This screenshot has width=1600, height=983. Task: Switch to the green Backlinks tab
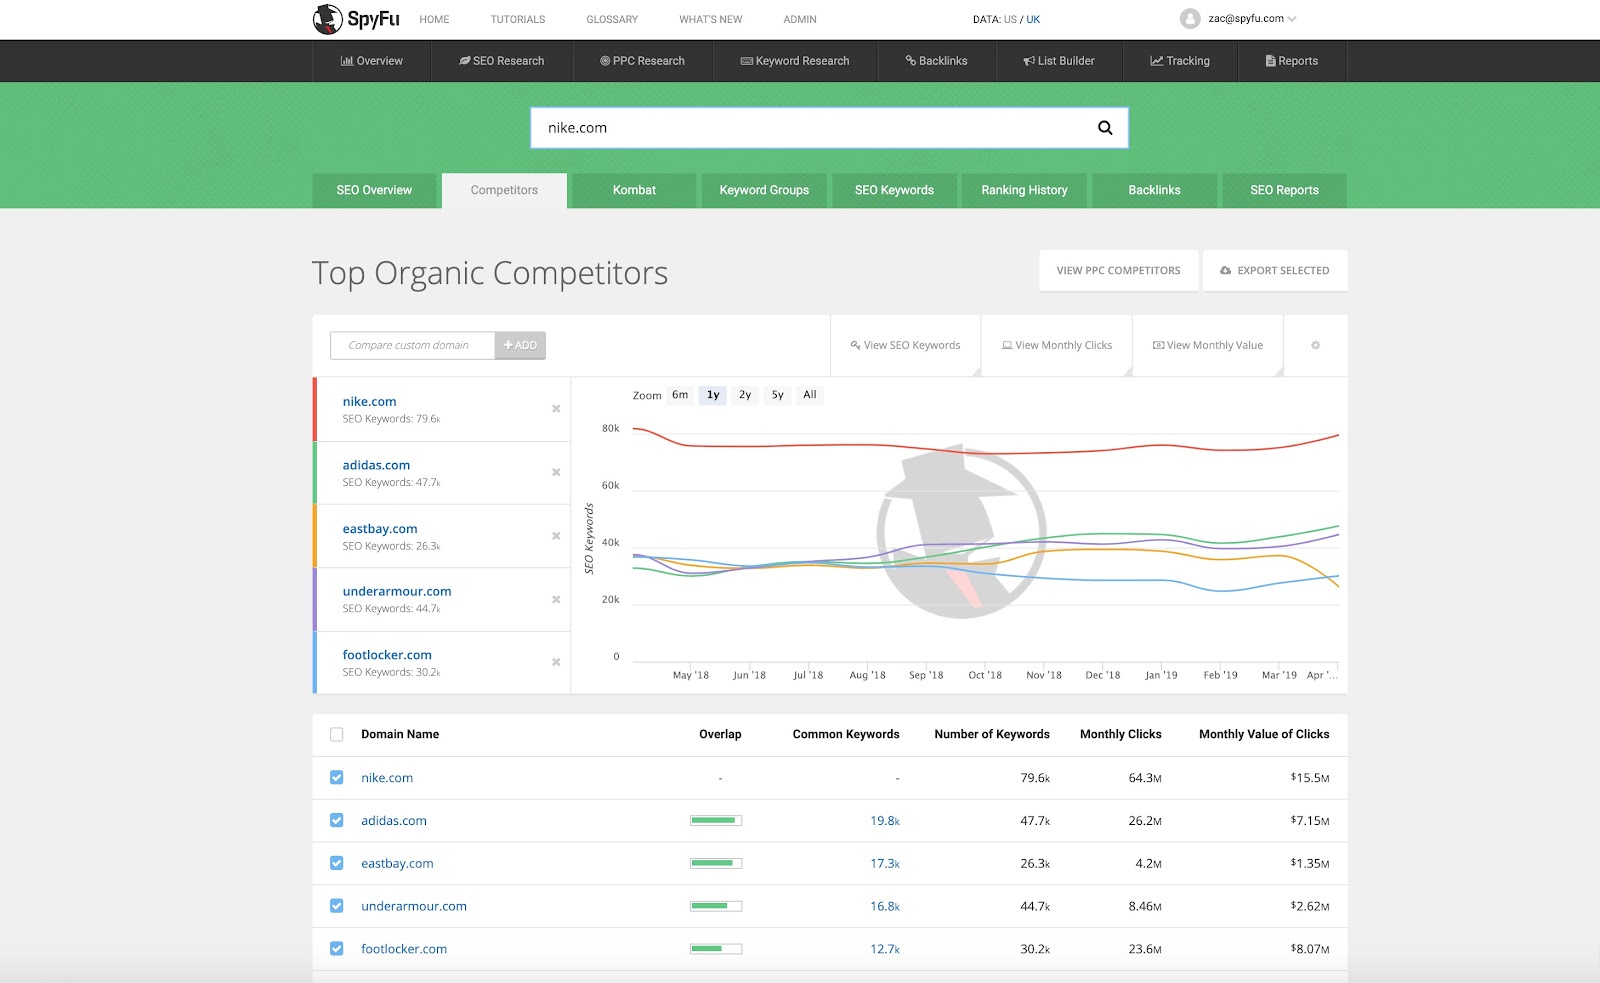(x=1154, y=190)
